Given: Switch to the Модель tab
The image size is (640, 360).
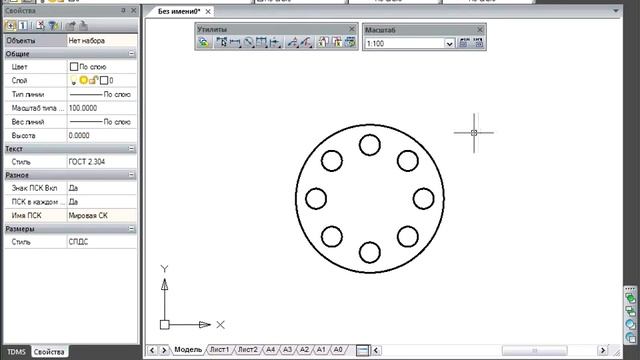Looking at the screenshot, I should pyautogui.click(x=188, y=350).
